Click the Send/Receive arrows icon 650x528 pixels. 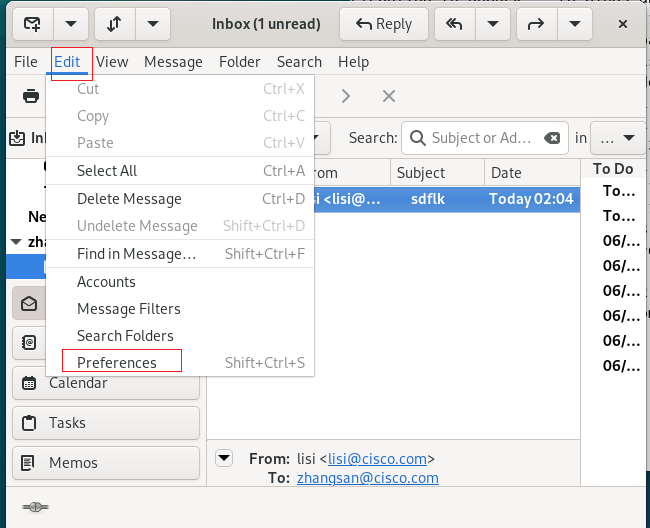pos(114,24)
